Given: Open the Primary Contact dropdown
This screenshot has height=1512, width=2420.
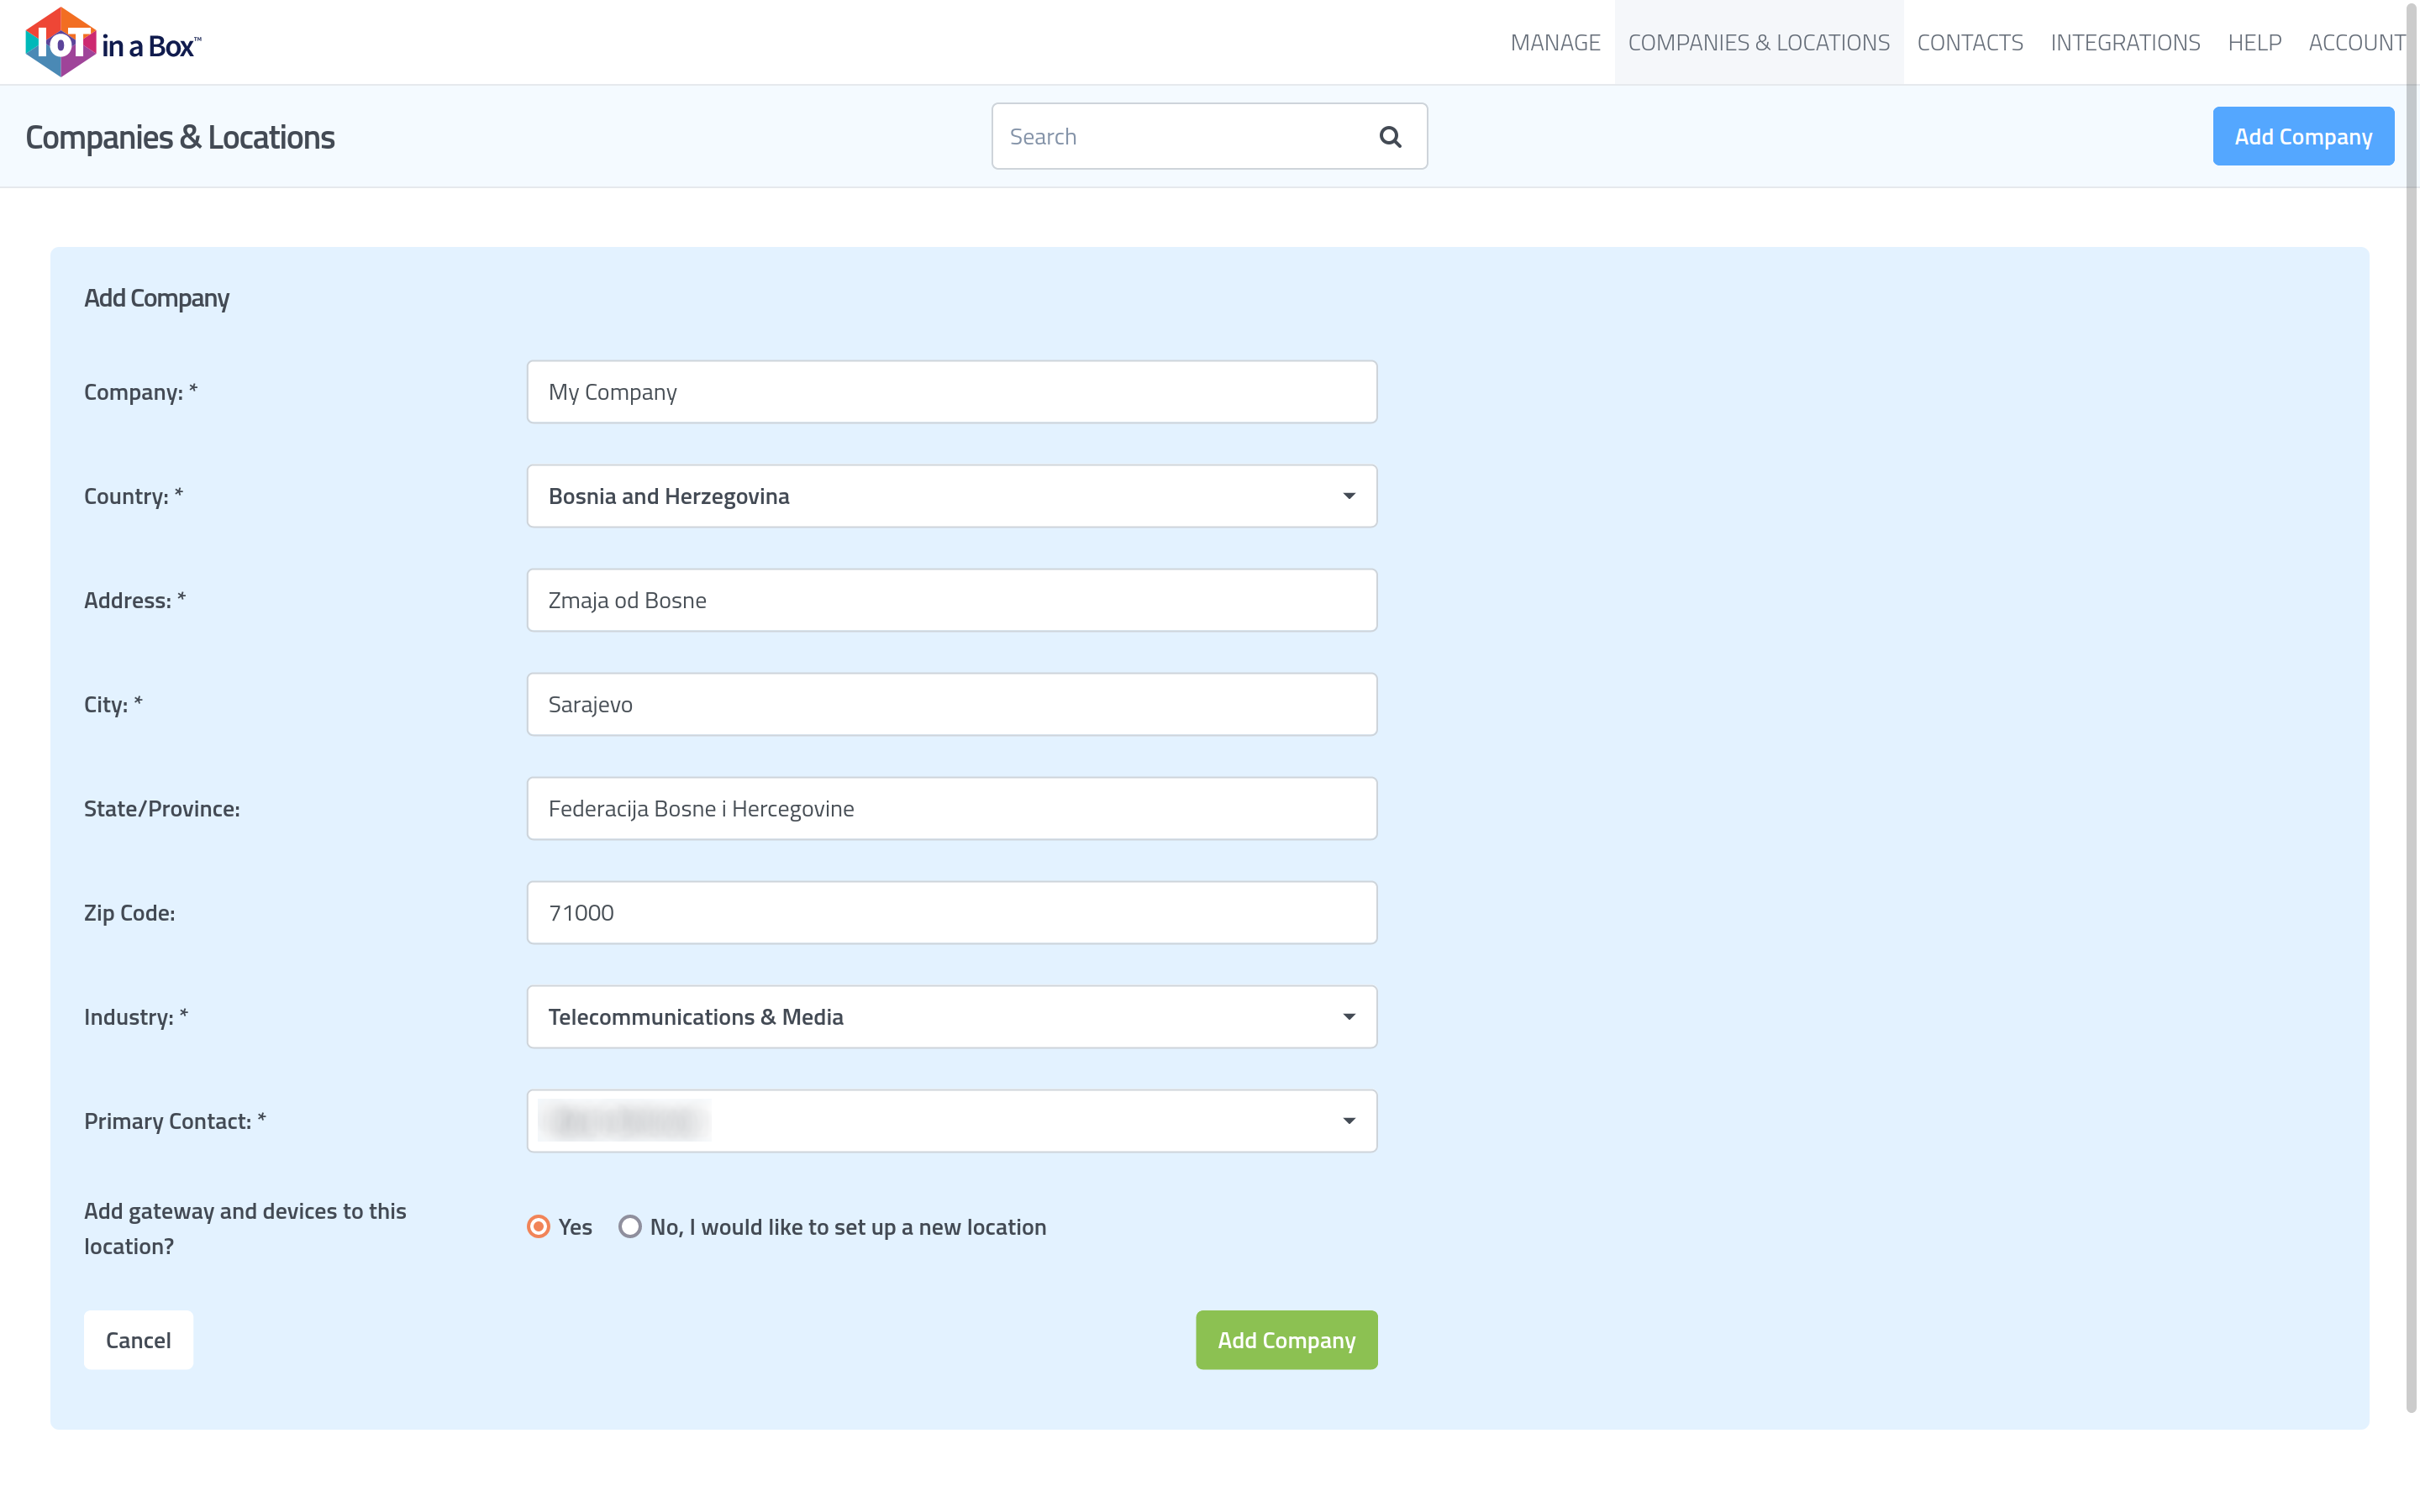Looking at the screenshot, I should pos(951,1121).
